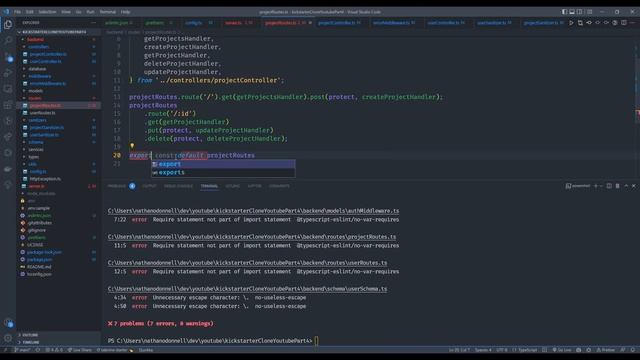Open userSchema.ts path link in terminal
The height and width of the screenshot is (360, 640).
click(247, 289)
